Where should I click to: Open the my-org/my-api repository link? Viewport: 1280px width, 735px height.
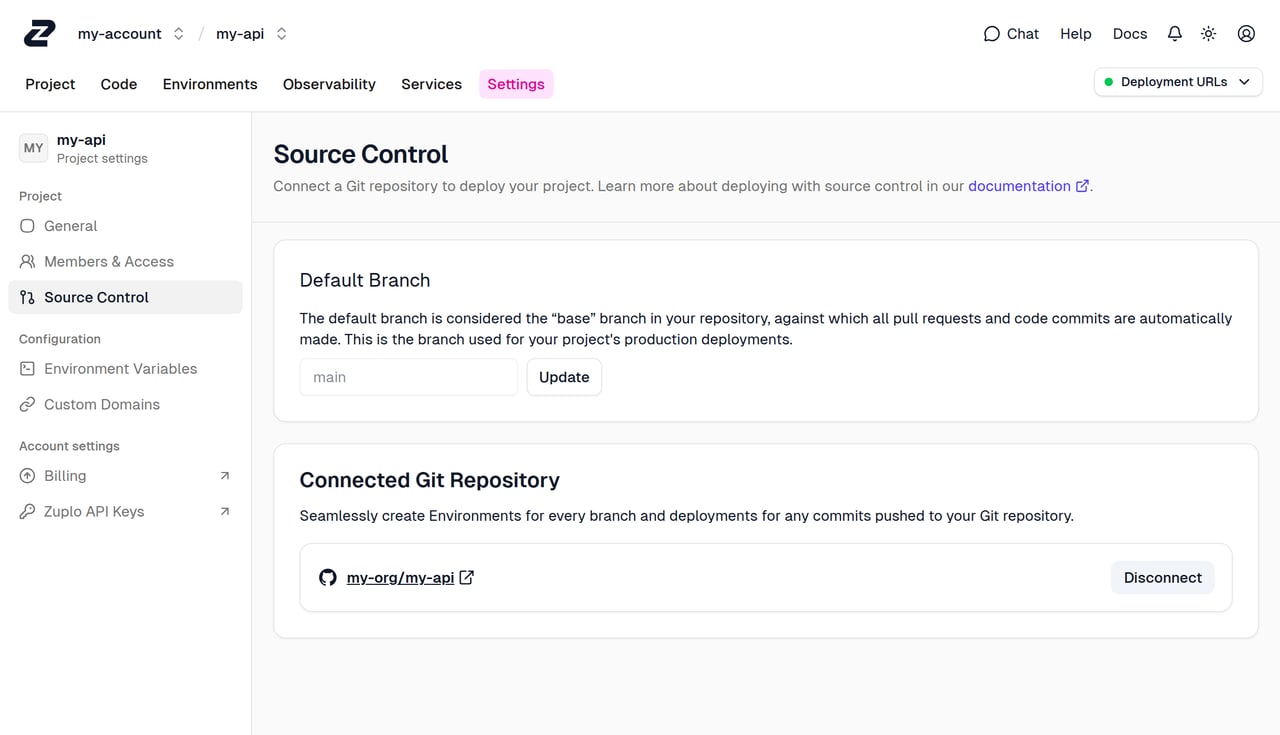click(x=400, y=577)
